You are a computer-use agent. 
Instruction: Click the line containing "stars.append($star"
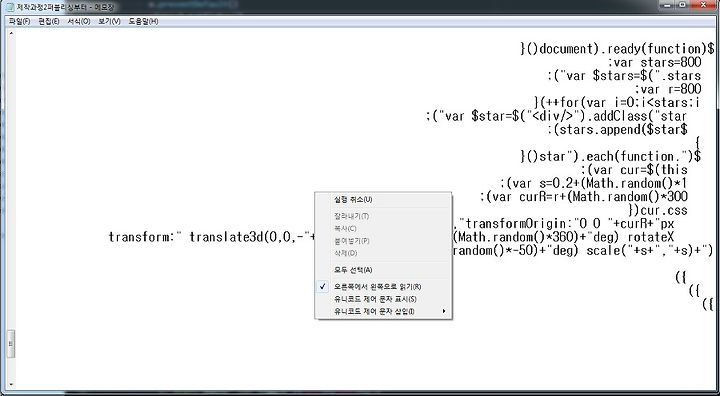(x=618, y=130)
